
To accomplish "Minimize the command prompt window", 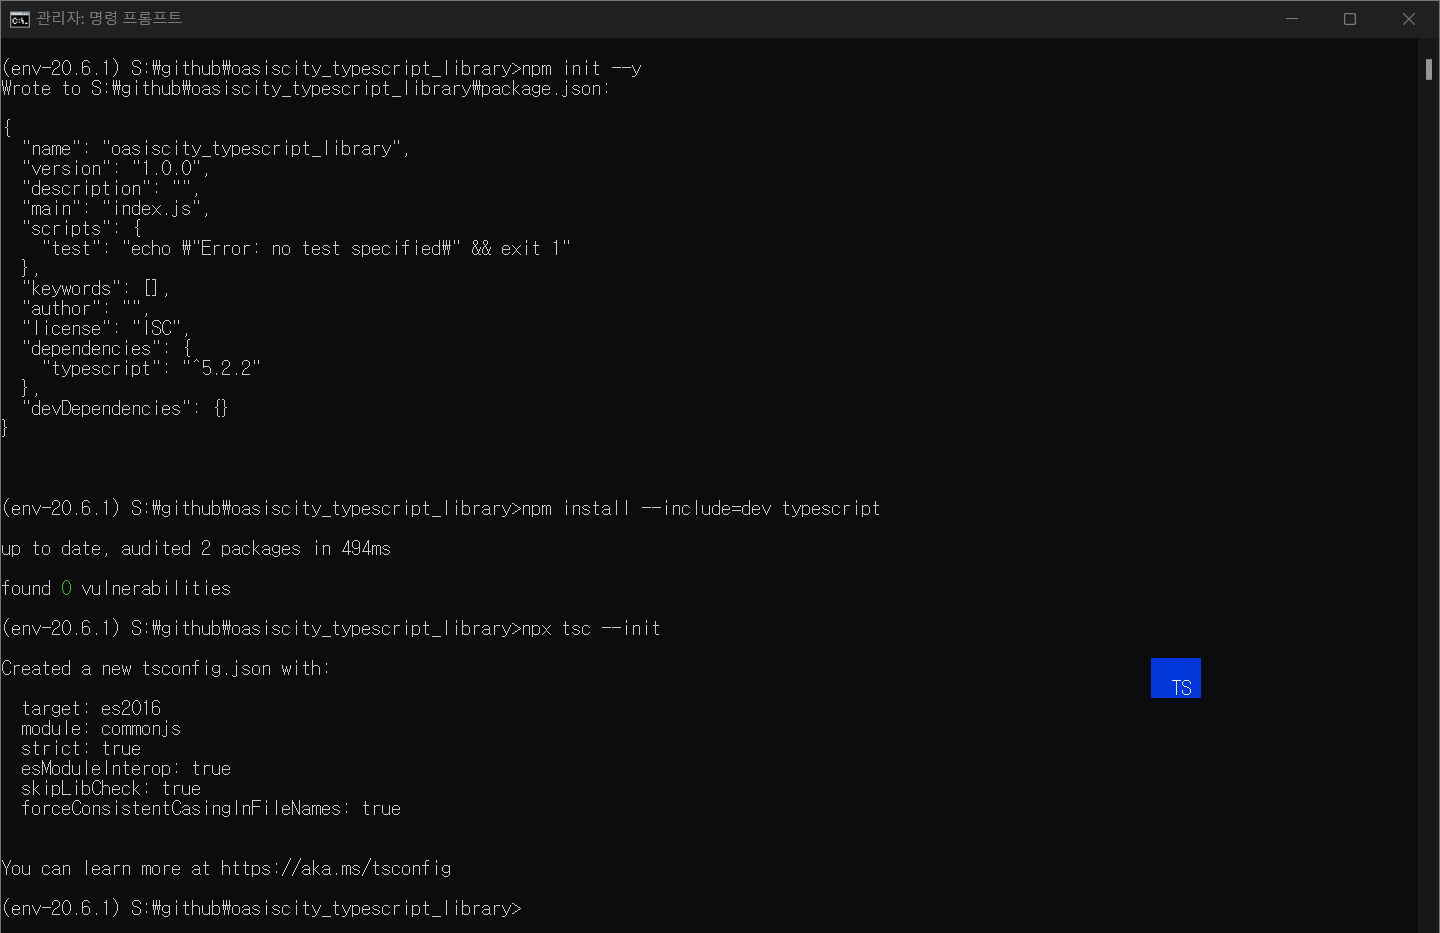I will (1292, 19).
